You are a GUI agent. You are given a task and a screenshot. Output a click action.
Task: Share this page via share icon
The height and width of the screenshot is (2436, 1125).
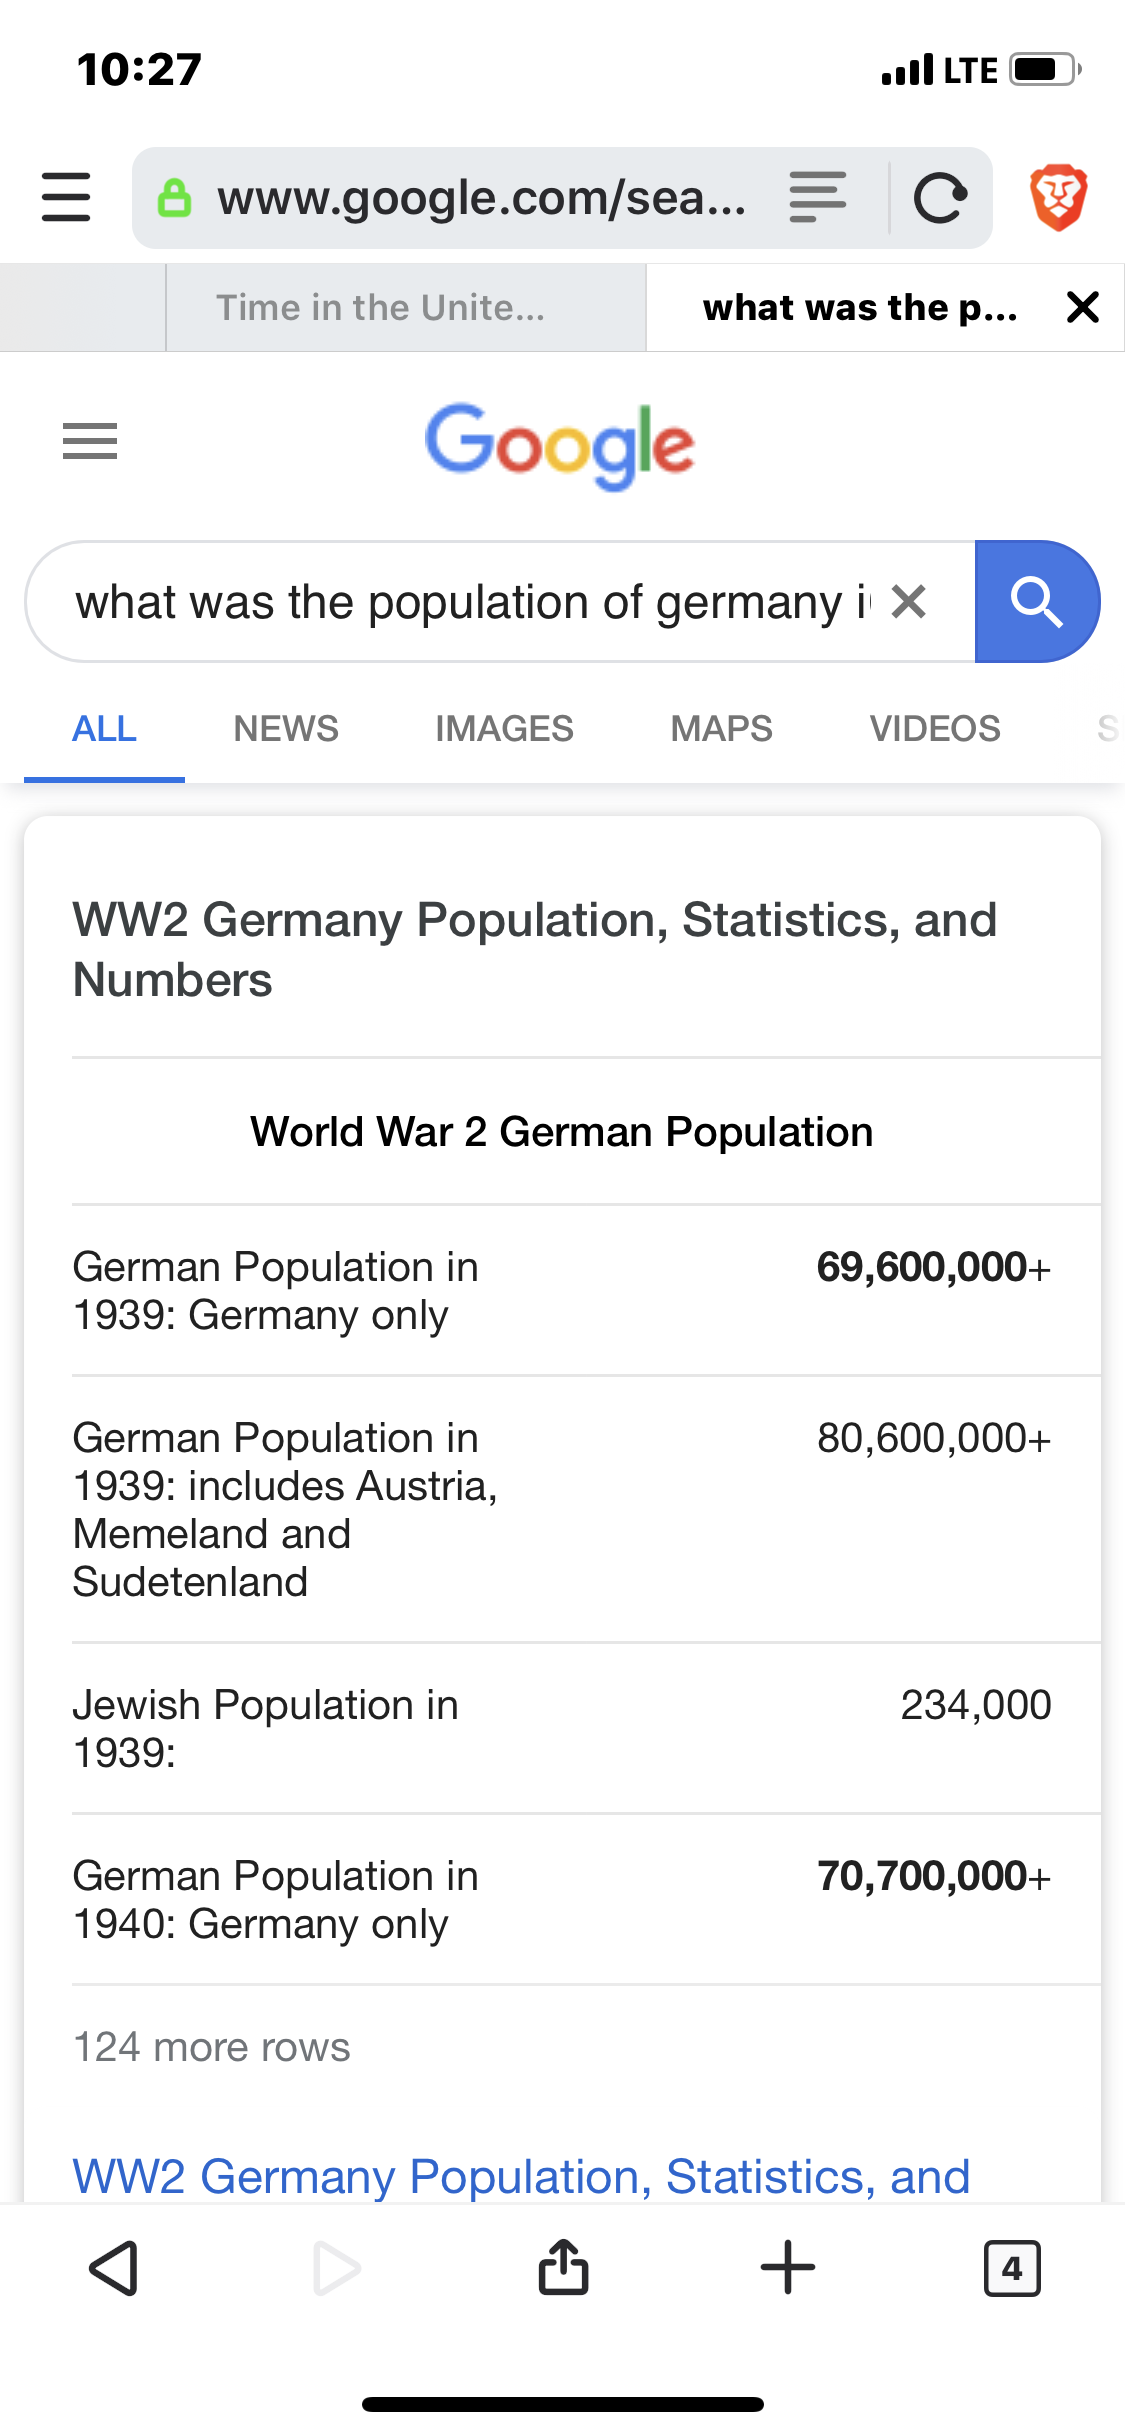[x=563, y=2266]
